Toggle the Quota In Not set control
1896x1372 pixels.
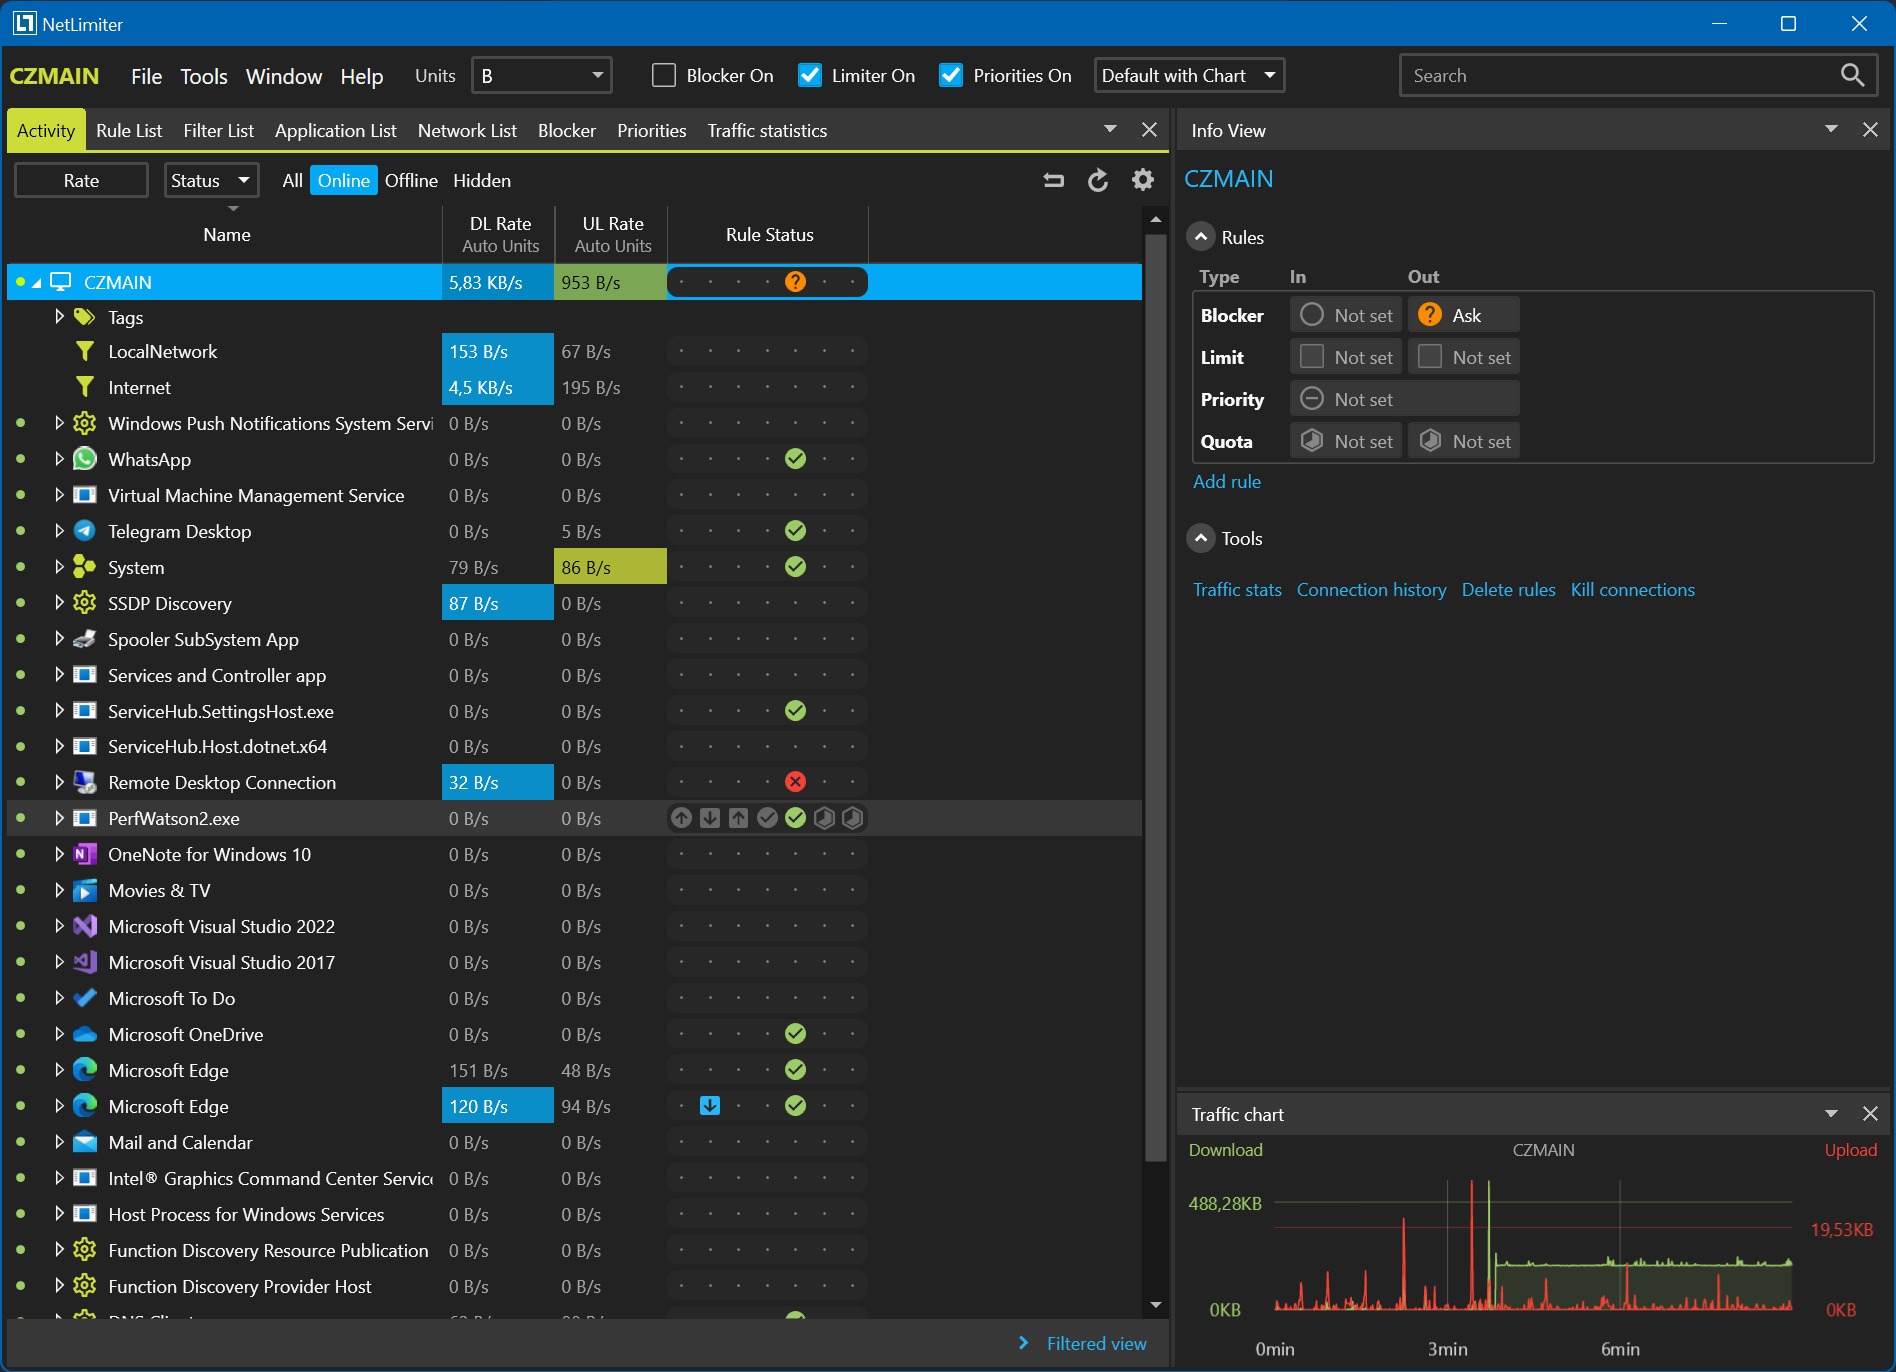pos(1346,441)
